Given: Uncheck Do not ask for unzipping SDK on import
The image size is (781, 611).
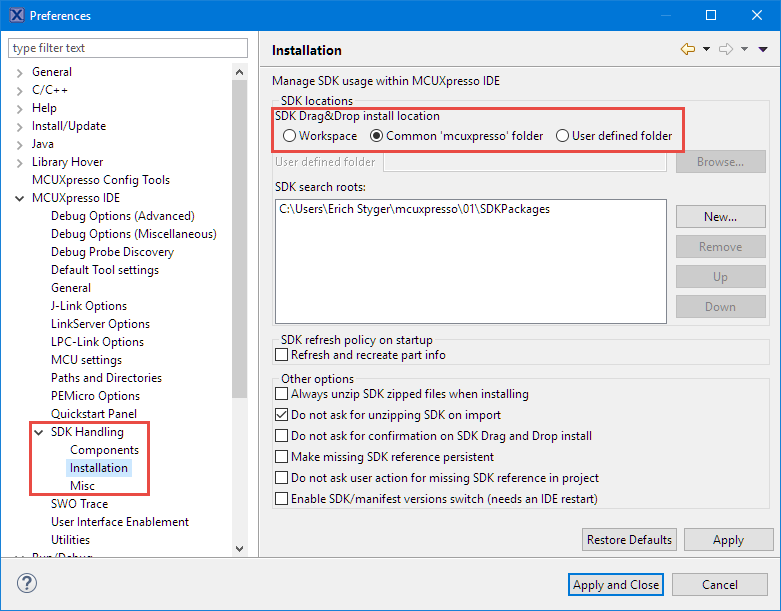Looking at the screenshot, I should [282, 415].
